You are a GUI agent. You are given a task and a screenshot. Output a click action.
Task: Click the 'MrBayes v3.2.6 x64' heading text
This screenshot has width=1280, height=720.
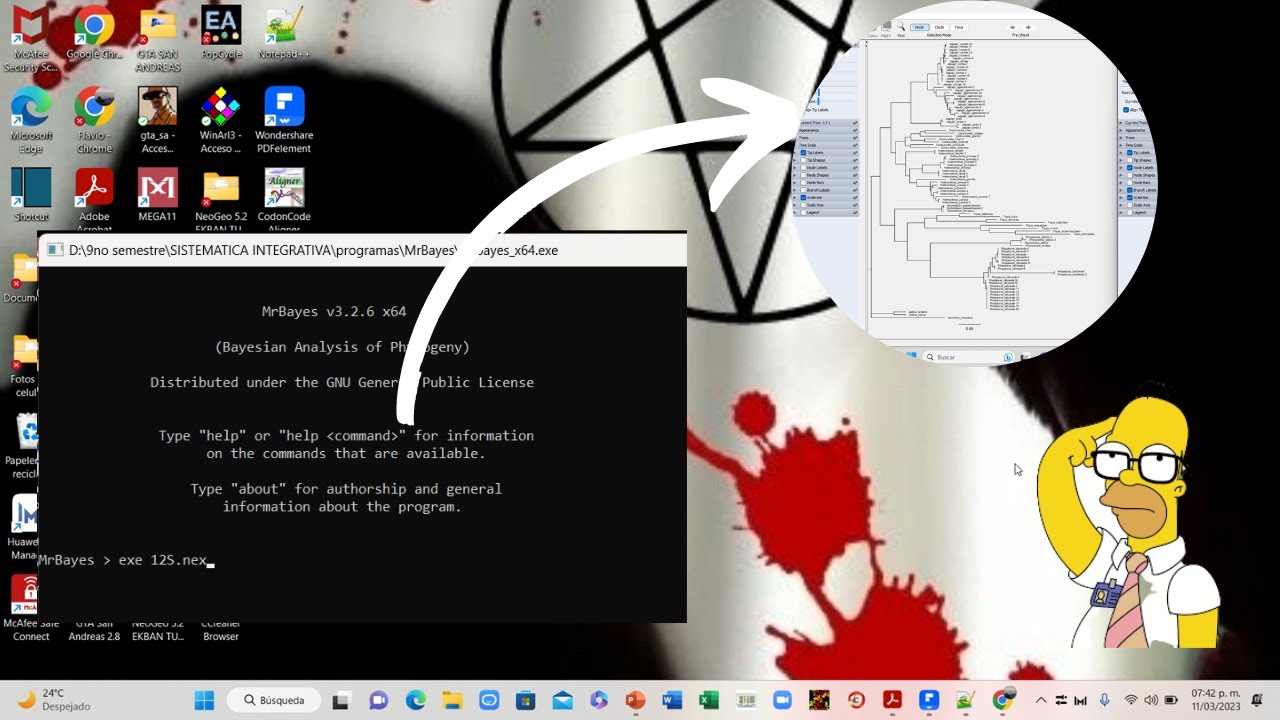(334, 311)
